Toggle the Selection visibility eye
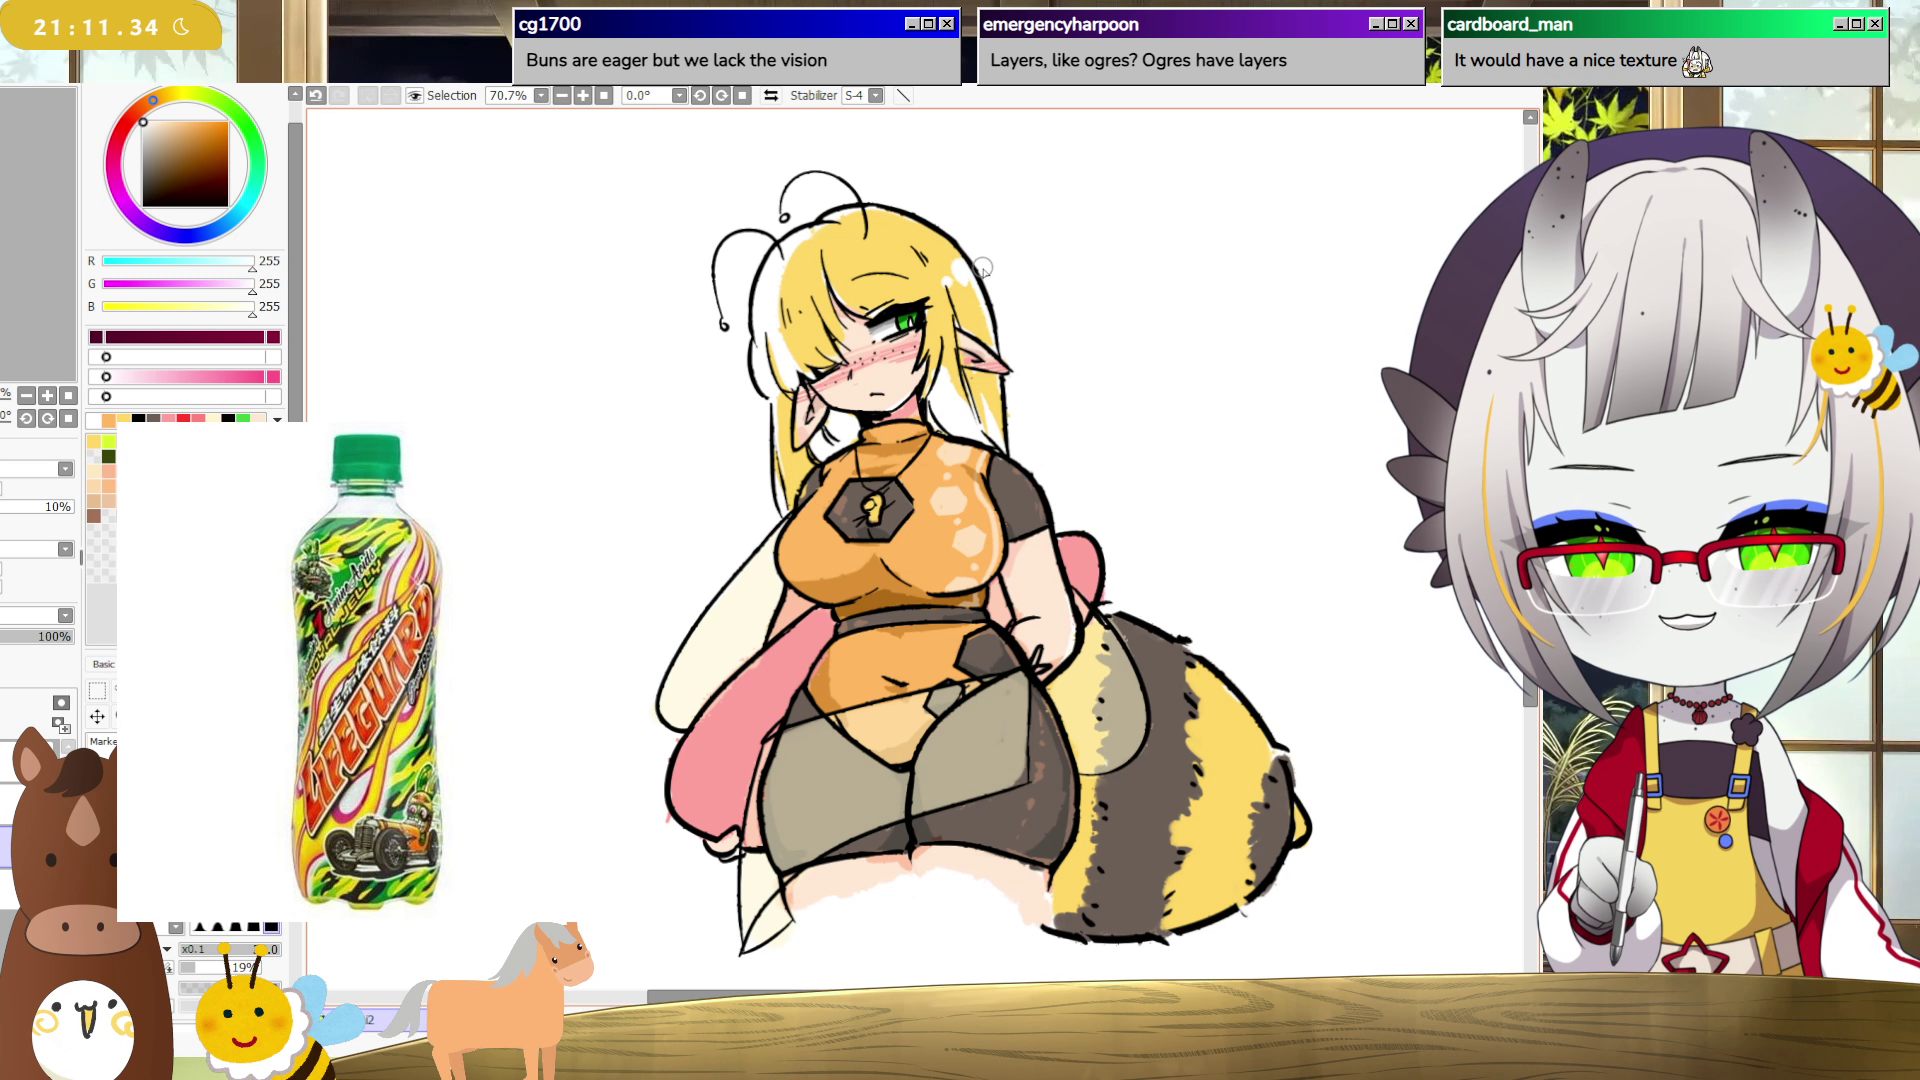This screenshot has width=1920, height=1080. point(415,96)
